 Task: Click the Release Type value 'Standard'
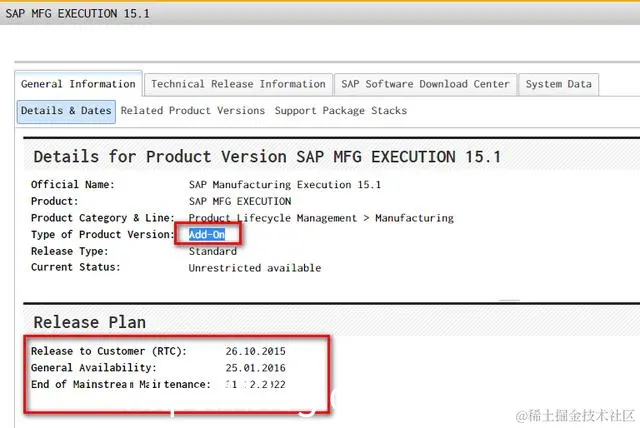[213, 251]
